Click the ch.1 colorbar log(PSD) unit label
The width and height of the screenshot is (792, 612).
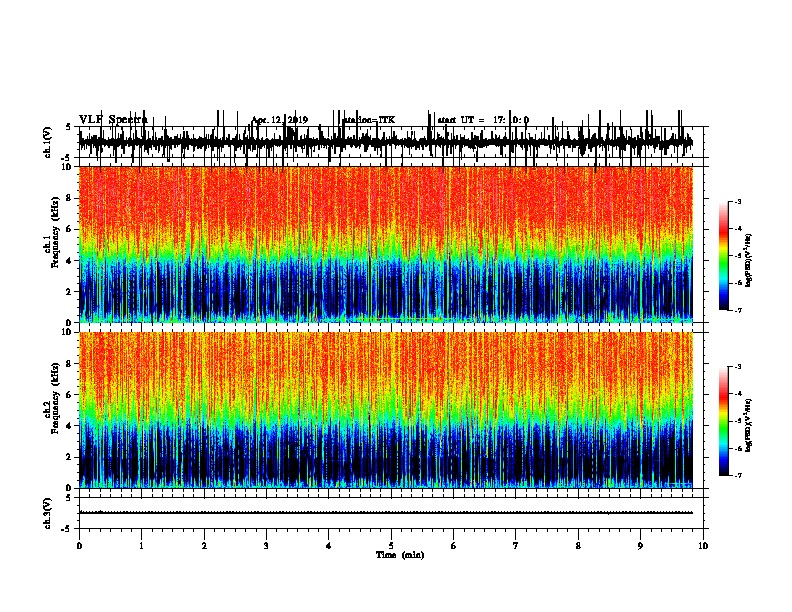(x=749, y=260)
